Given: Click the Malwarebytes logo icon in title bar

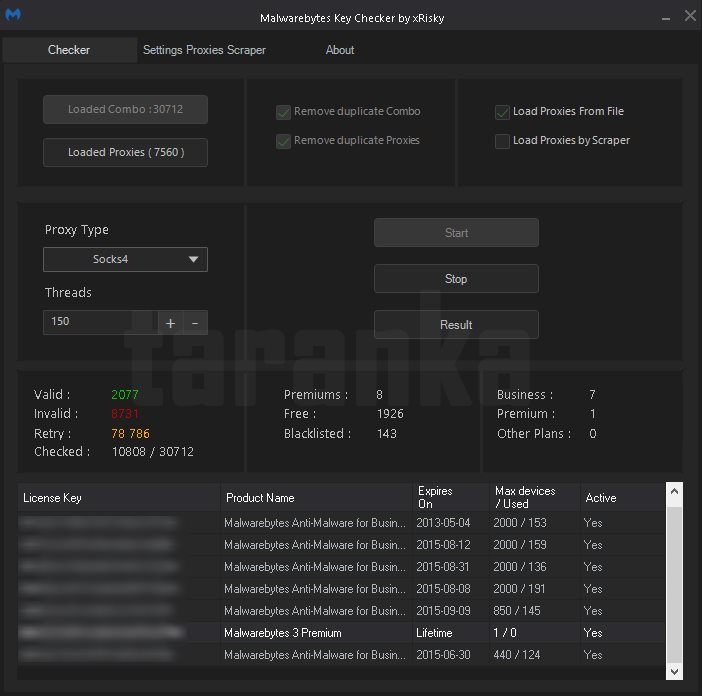Looking at the screenshot, I should (x=13, y=15).
